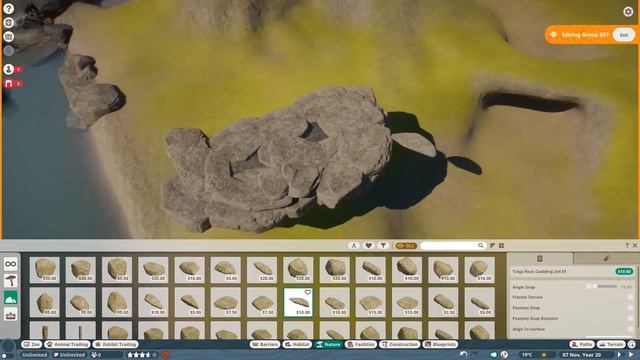Favourite the selected rock via heart icon
The image size is (640, 360).
point(307,292)
